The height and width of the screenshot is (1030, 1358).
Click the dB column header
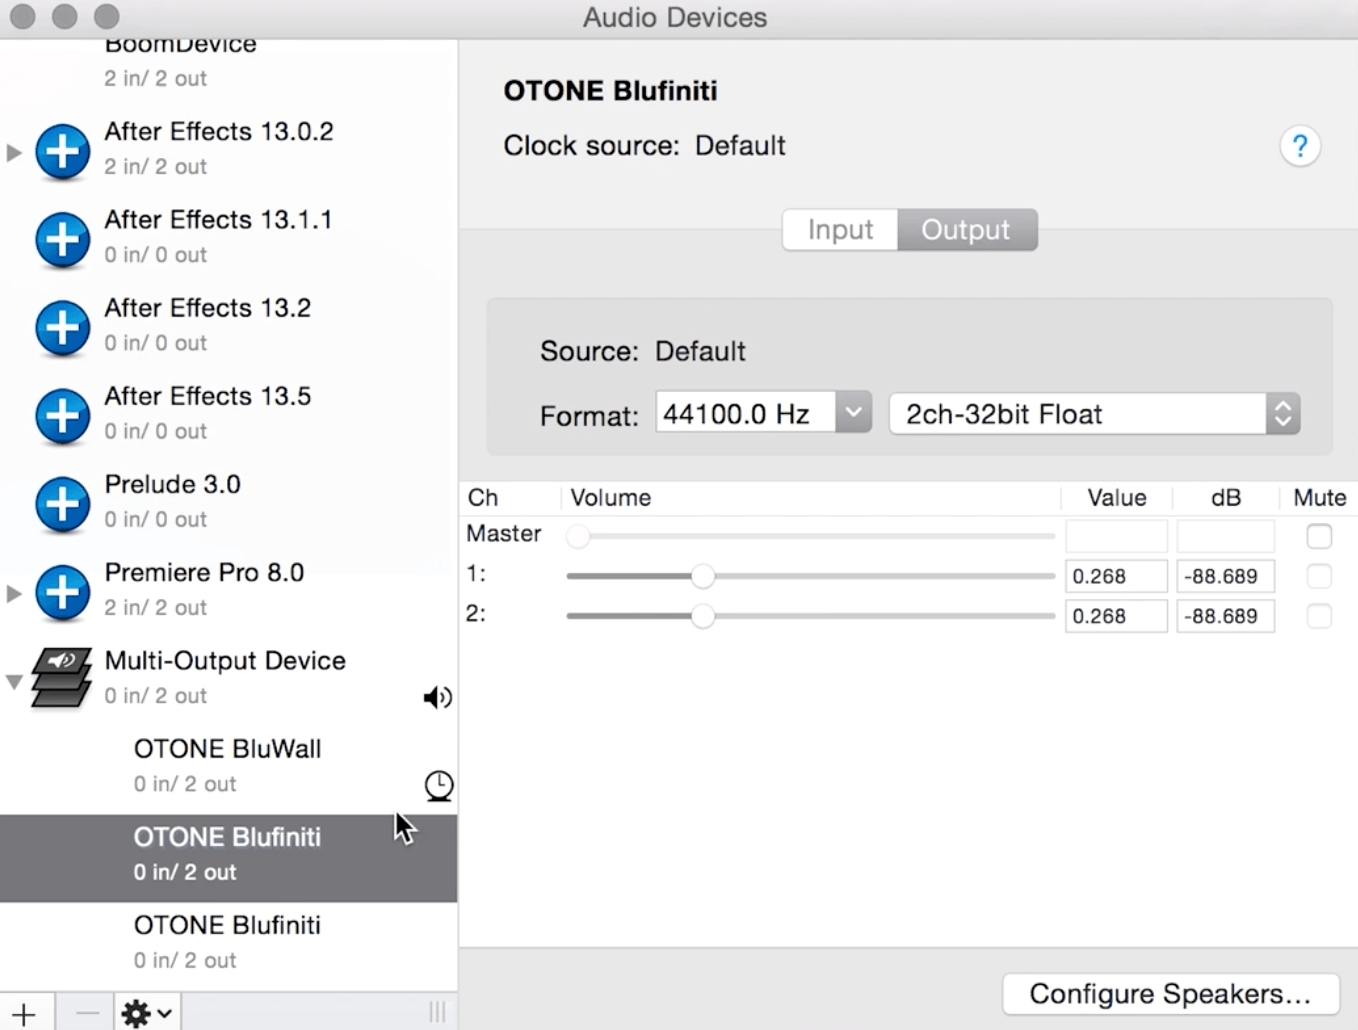pyautogui.click(x=1226, y=498)
